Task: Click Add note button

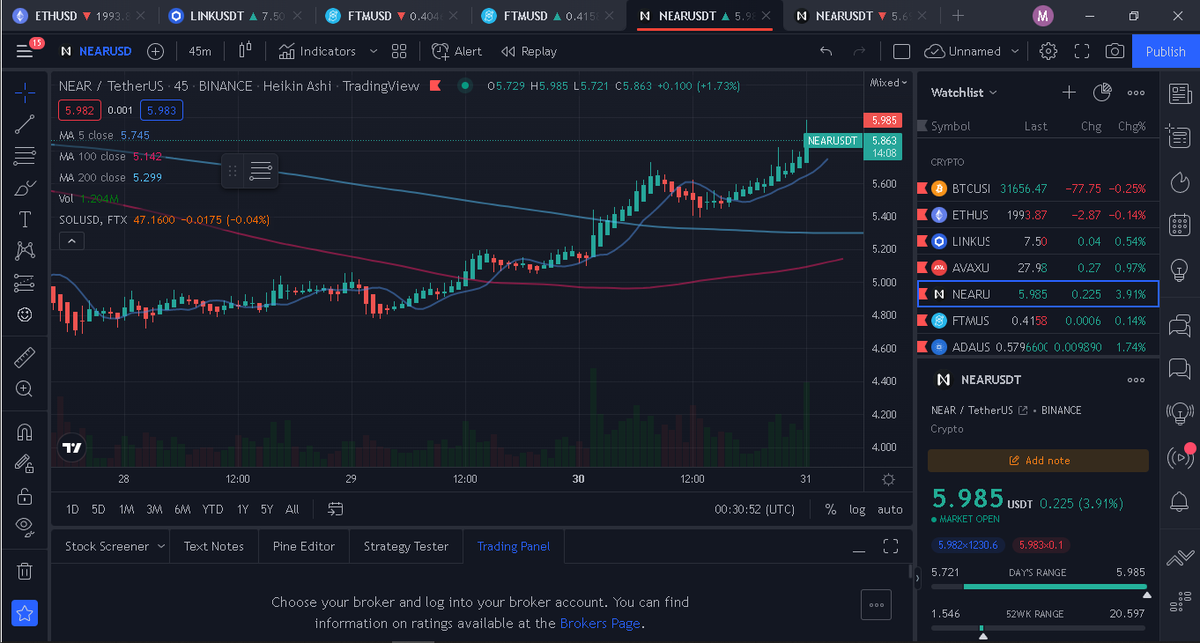Action: coord(1038,460)
